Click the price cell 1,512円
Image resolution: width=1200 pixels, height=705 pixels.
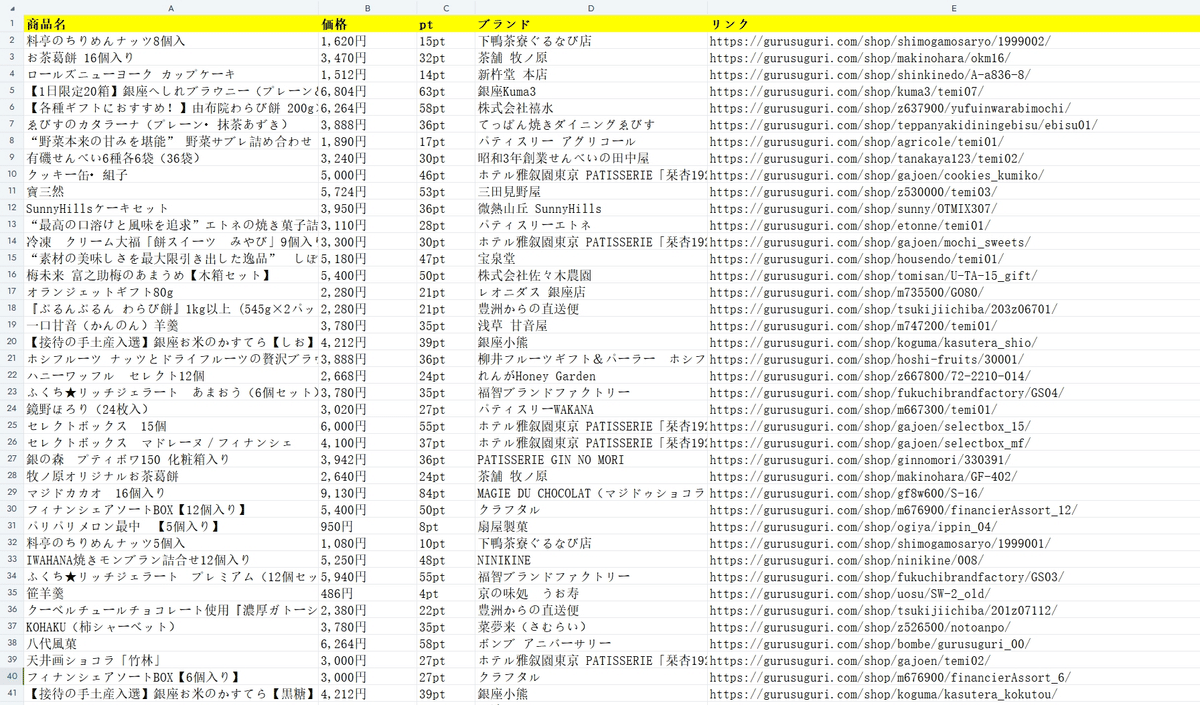[367, 74]
